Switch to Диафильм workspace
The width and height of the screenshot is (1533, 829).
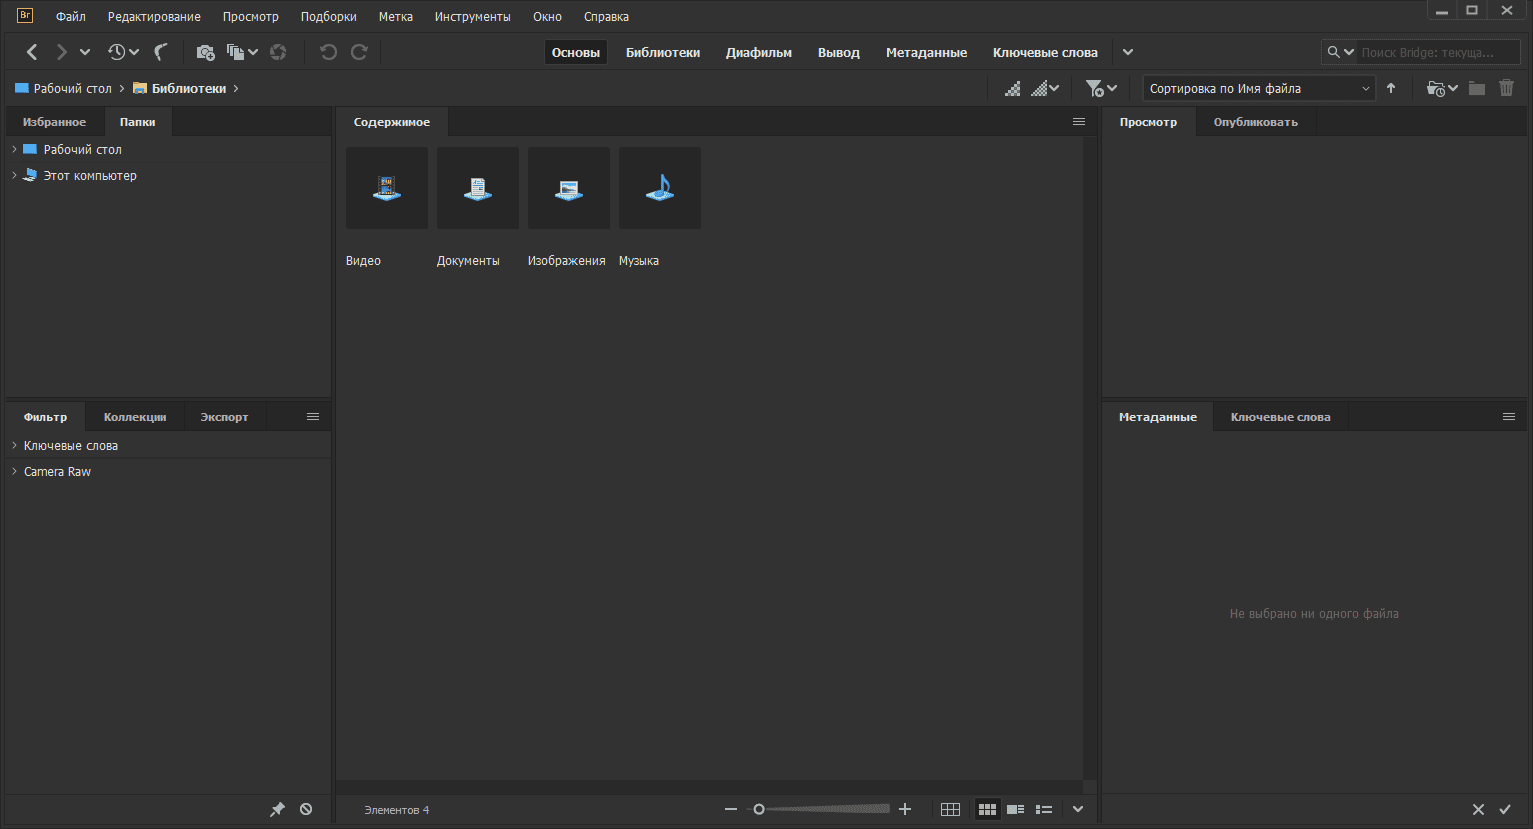pos(759,52)
